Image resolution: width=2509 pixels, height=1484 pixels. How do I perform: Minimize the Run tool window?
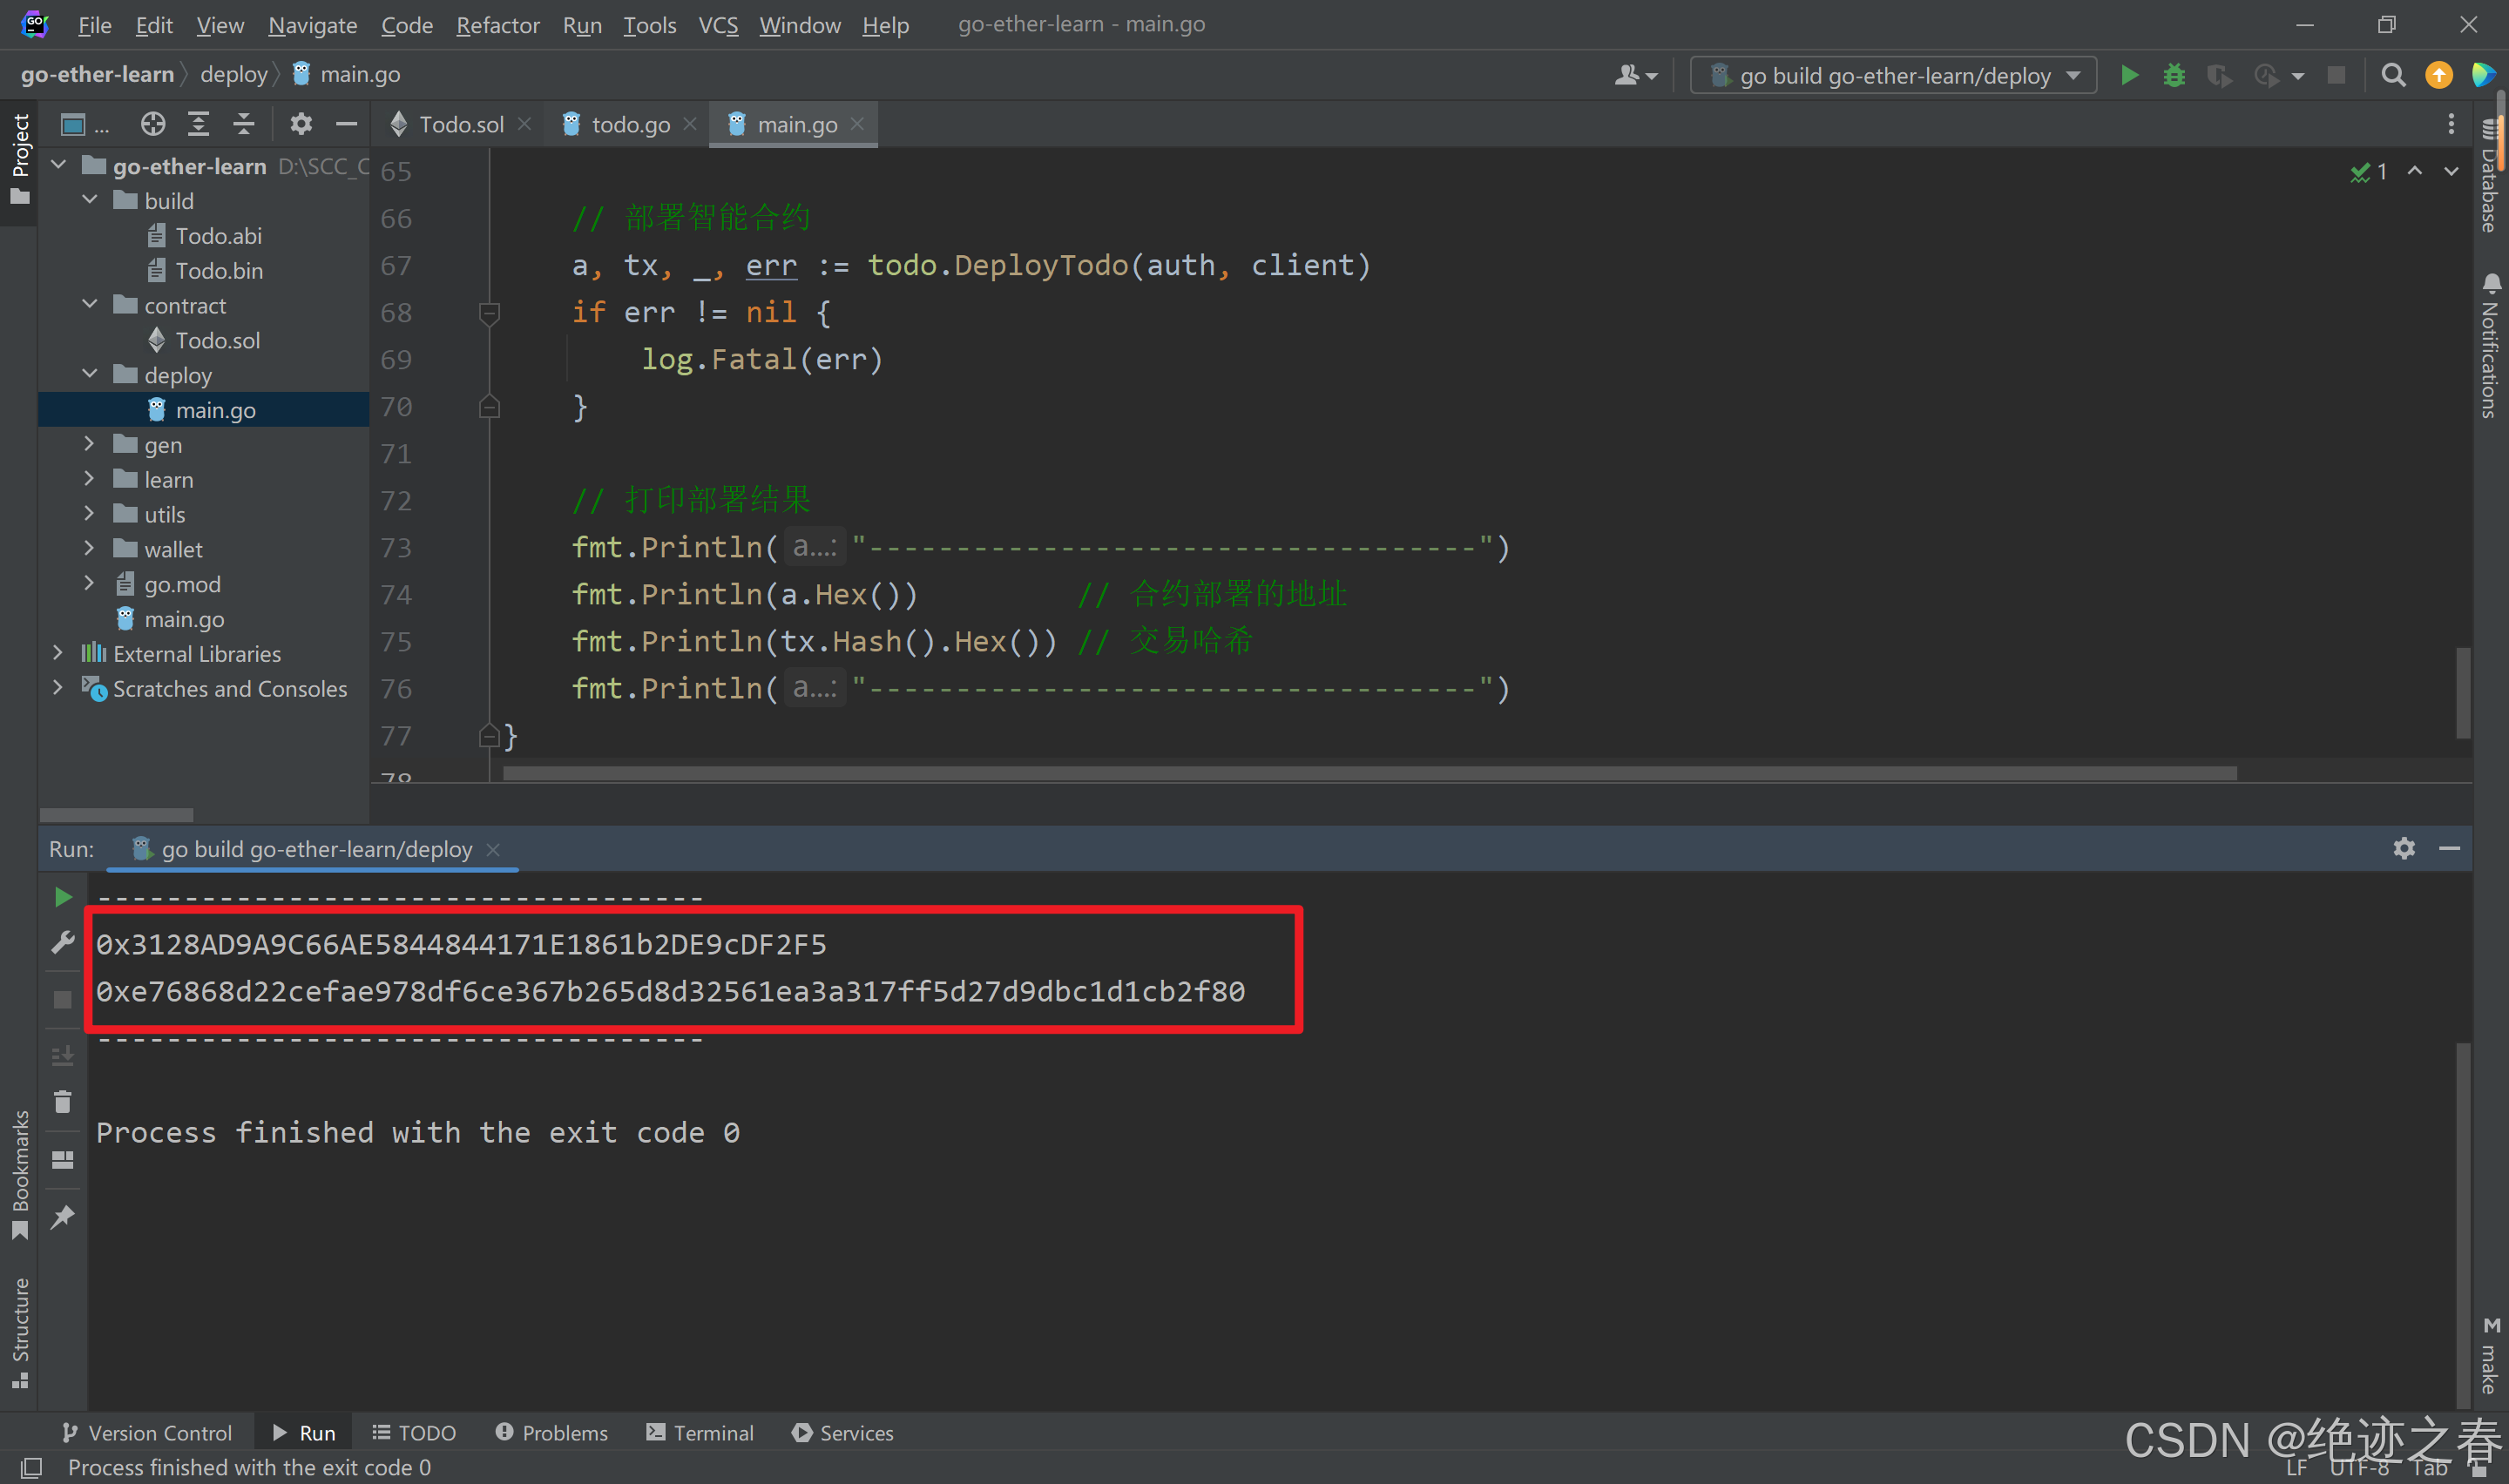(2449, 848)
